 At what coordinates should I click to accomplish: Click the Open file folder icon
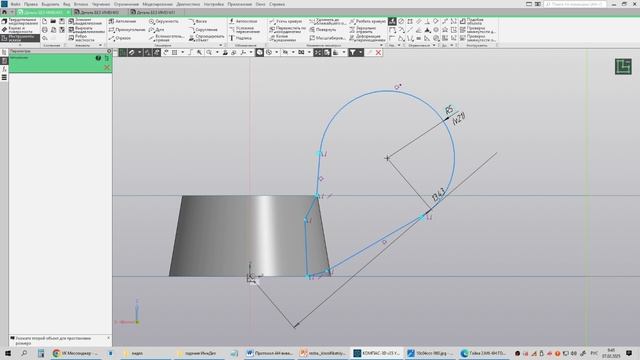(x=53, y=21)
